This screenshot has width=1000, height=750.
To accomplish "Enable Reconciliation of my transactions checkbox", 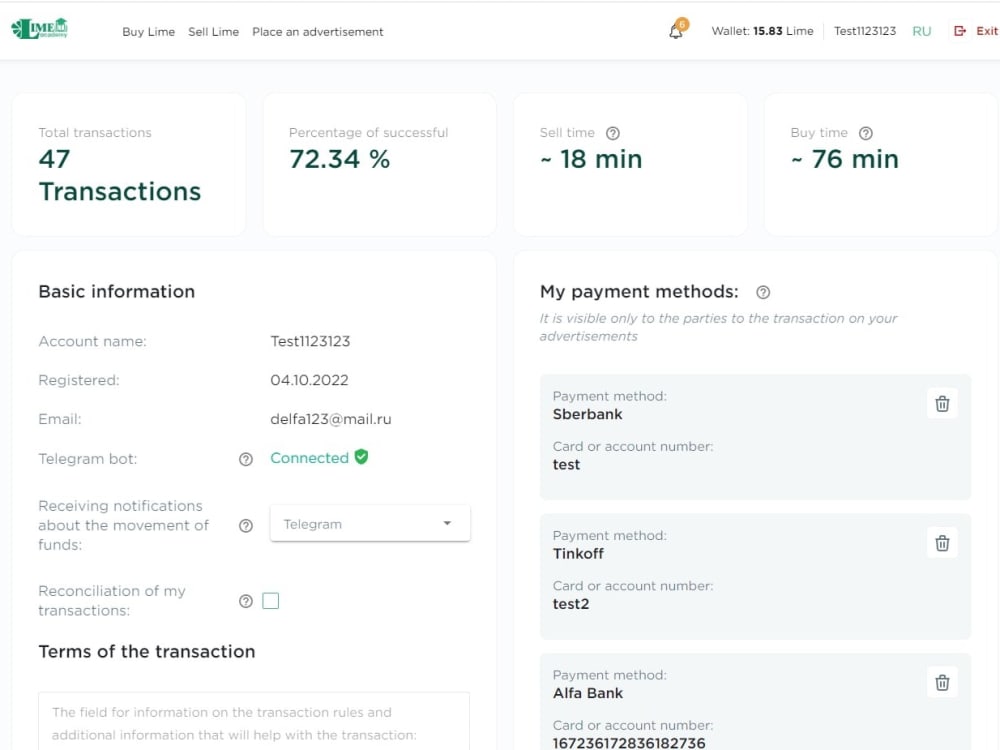I will point(270,601).
